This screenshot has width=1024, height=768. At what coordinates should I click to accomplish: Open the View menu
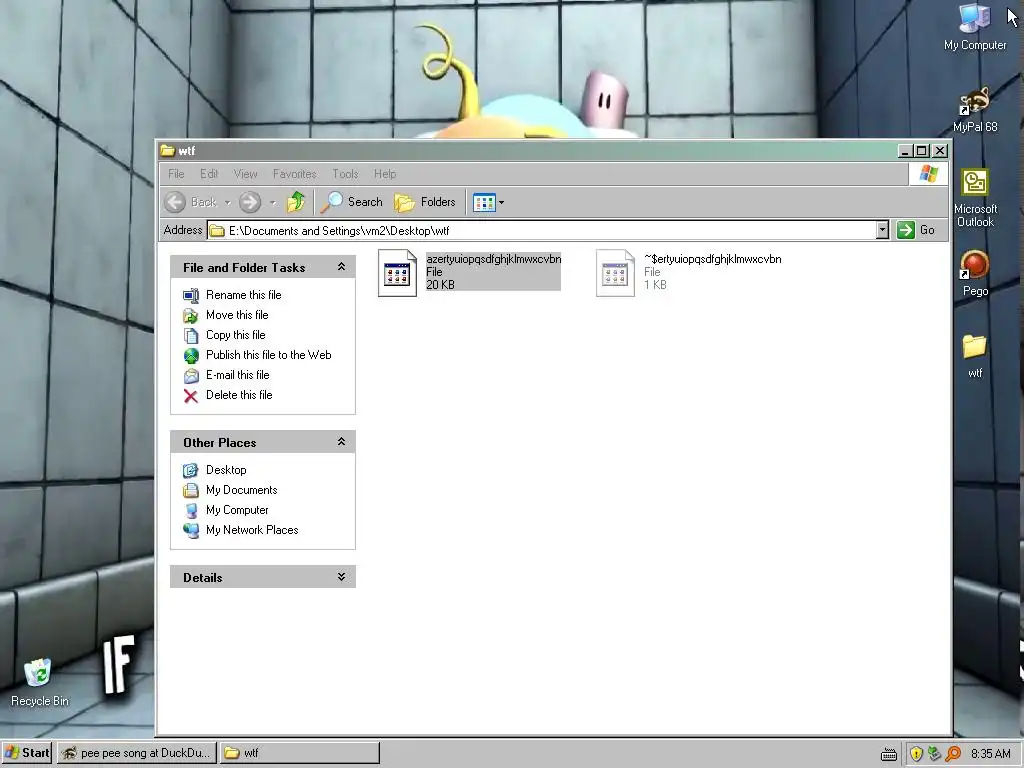(246, 174)
